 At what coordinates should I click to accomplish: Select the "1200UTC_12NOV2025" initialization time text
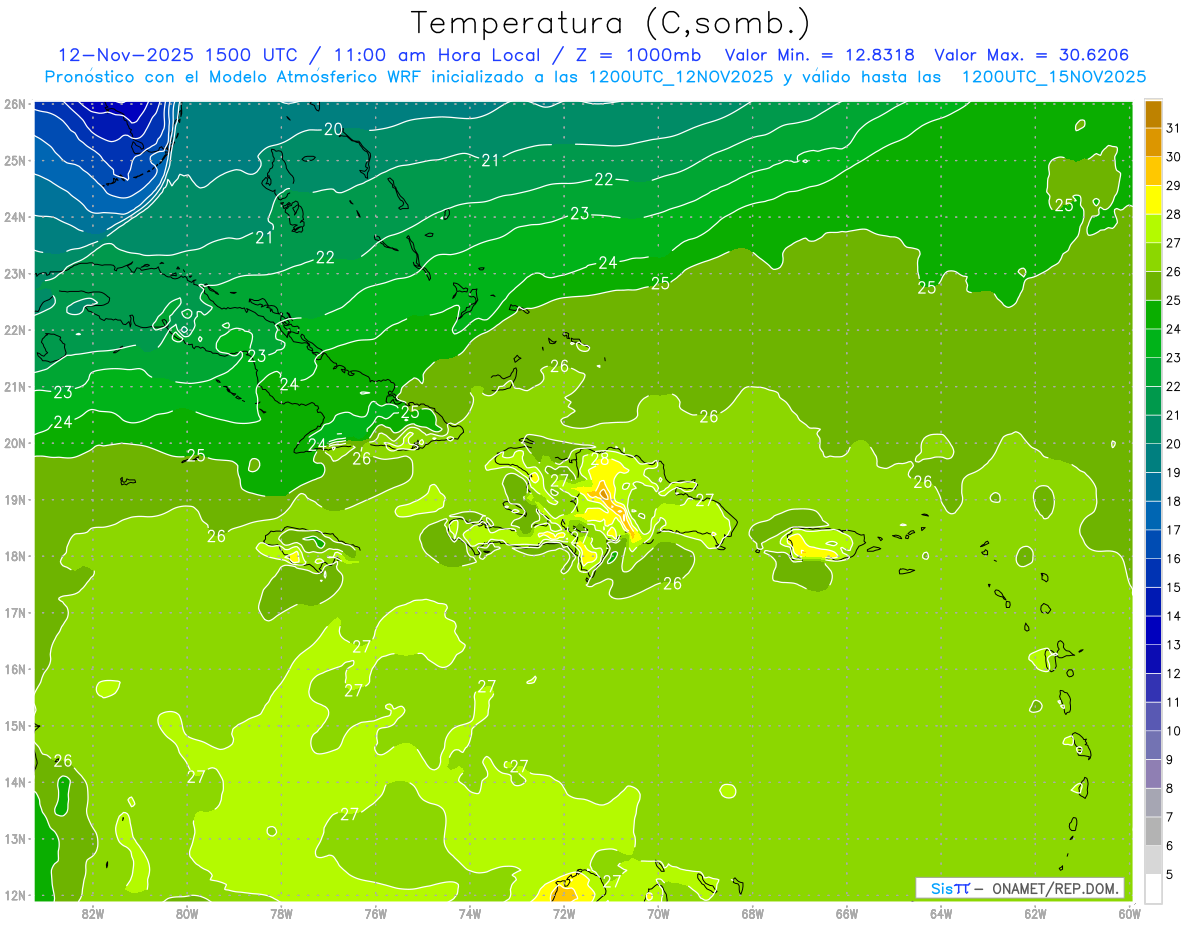[682, 77]
